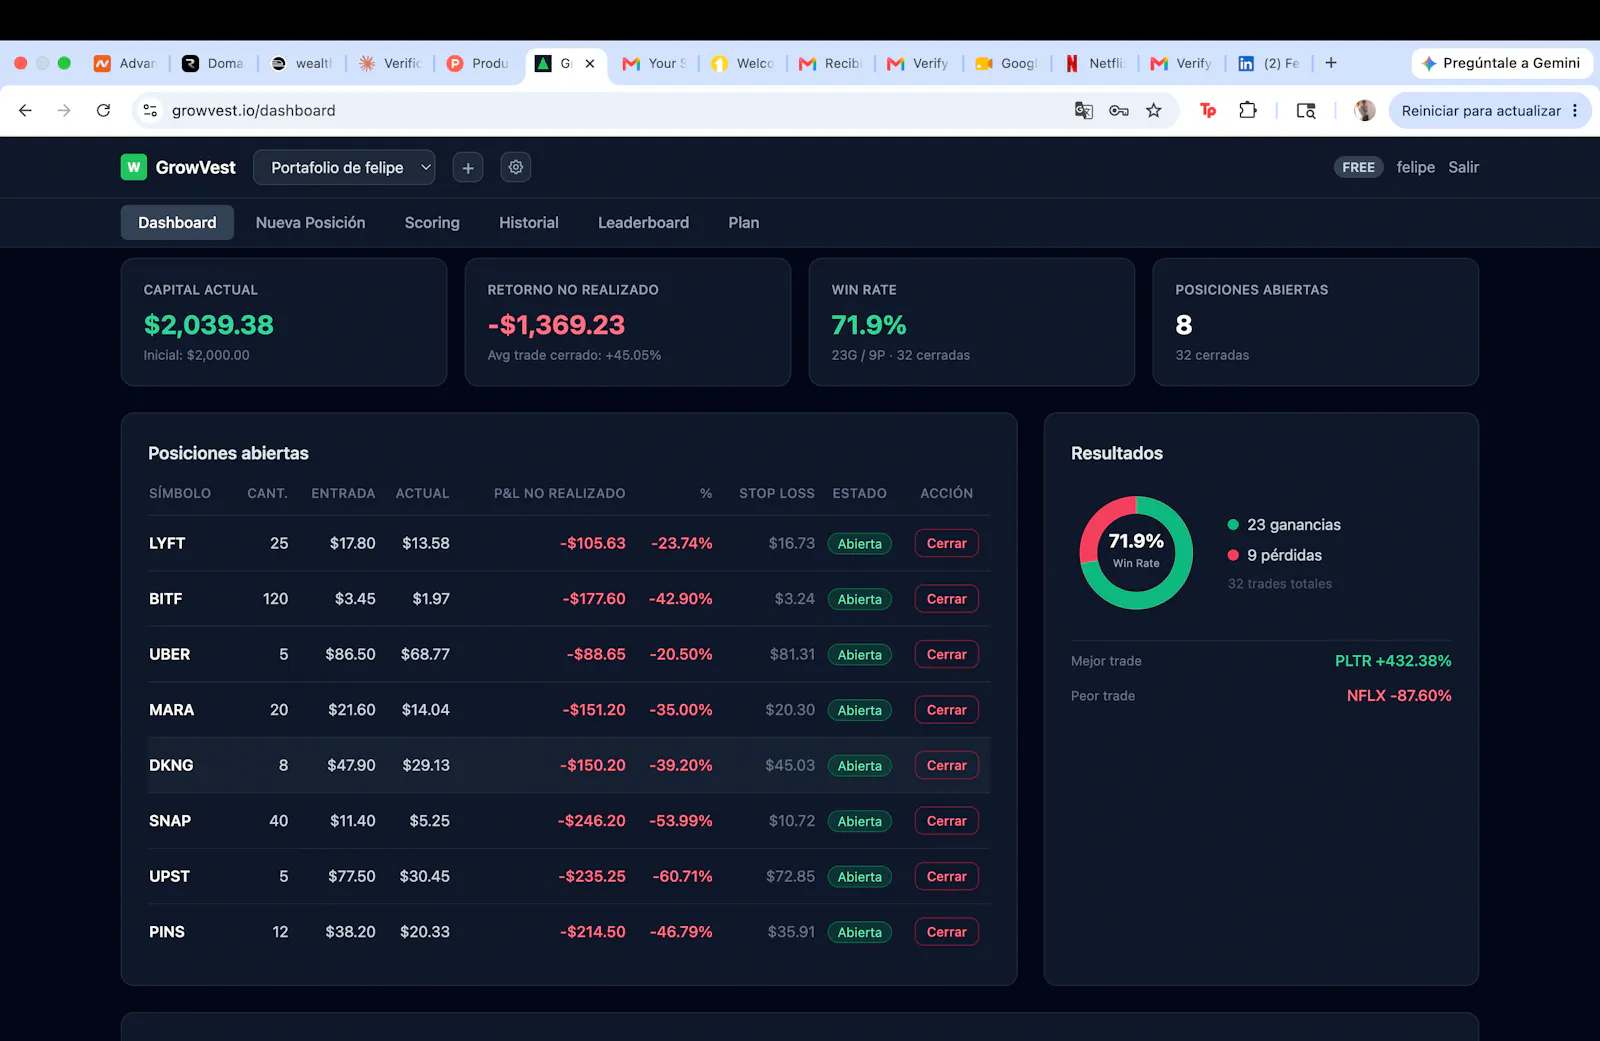Switch to the Google tab
Image resolution: width=1600 pixels, height=1041 pixels.
1007,63
